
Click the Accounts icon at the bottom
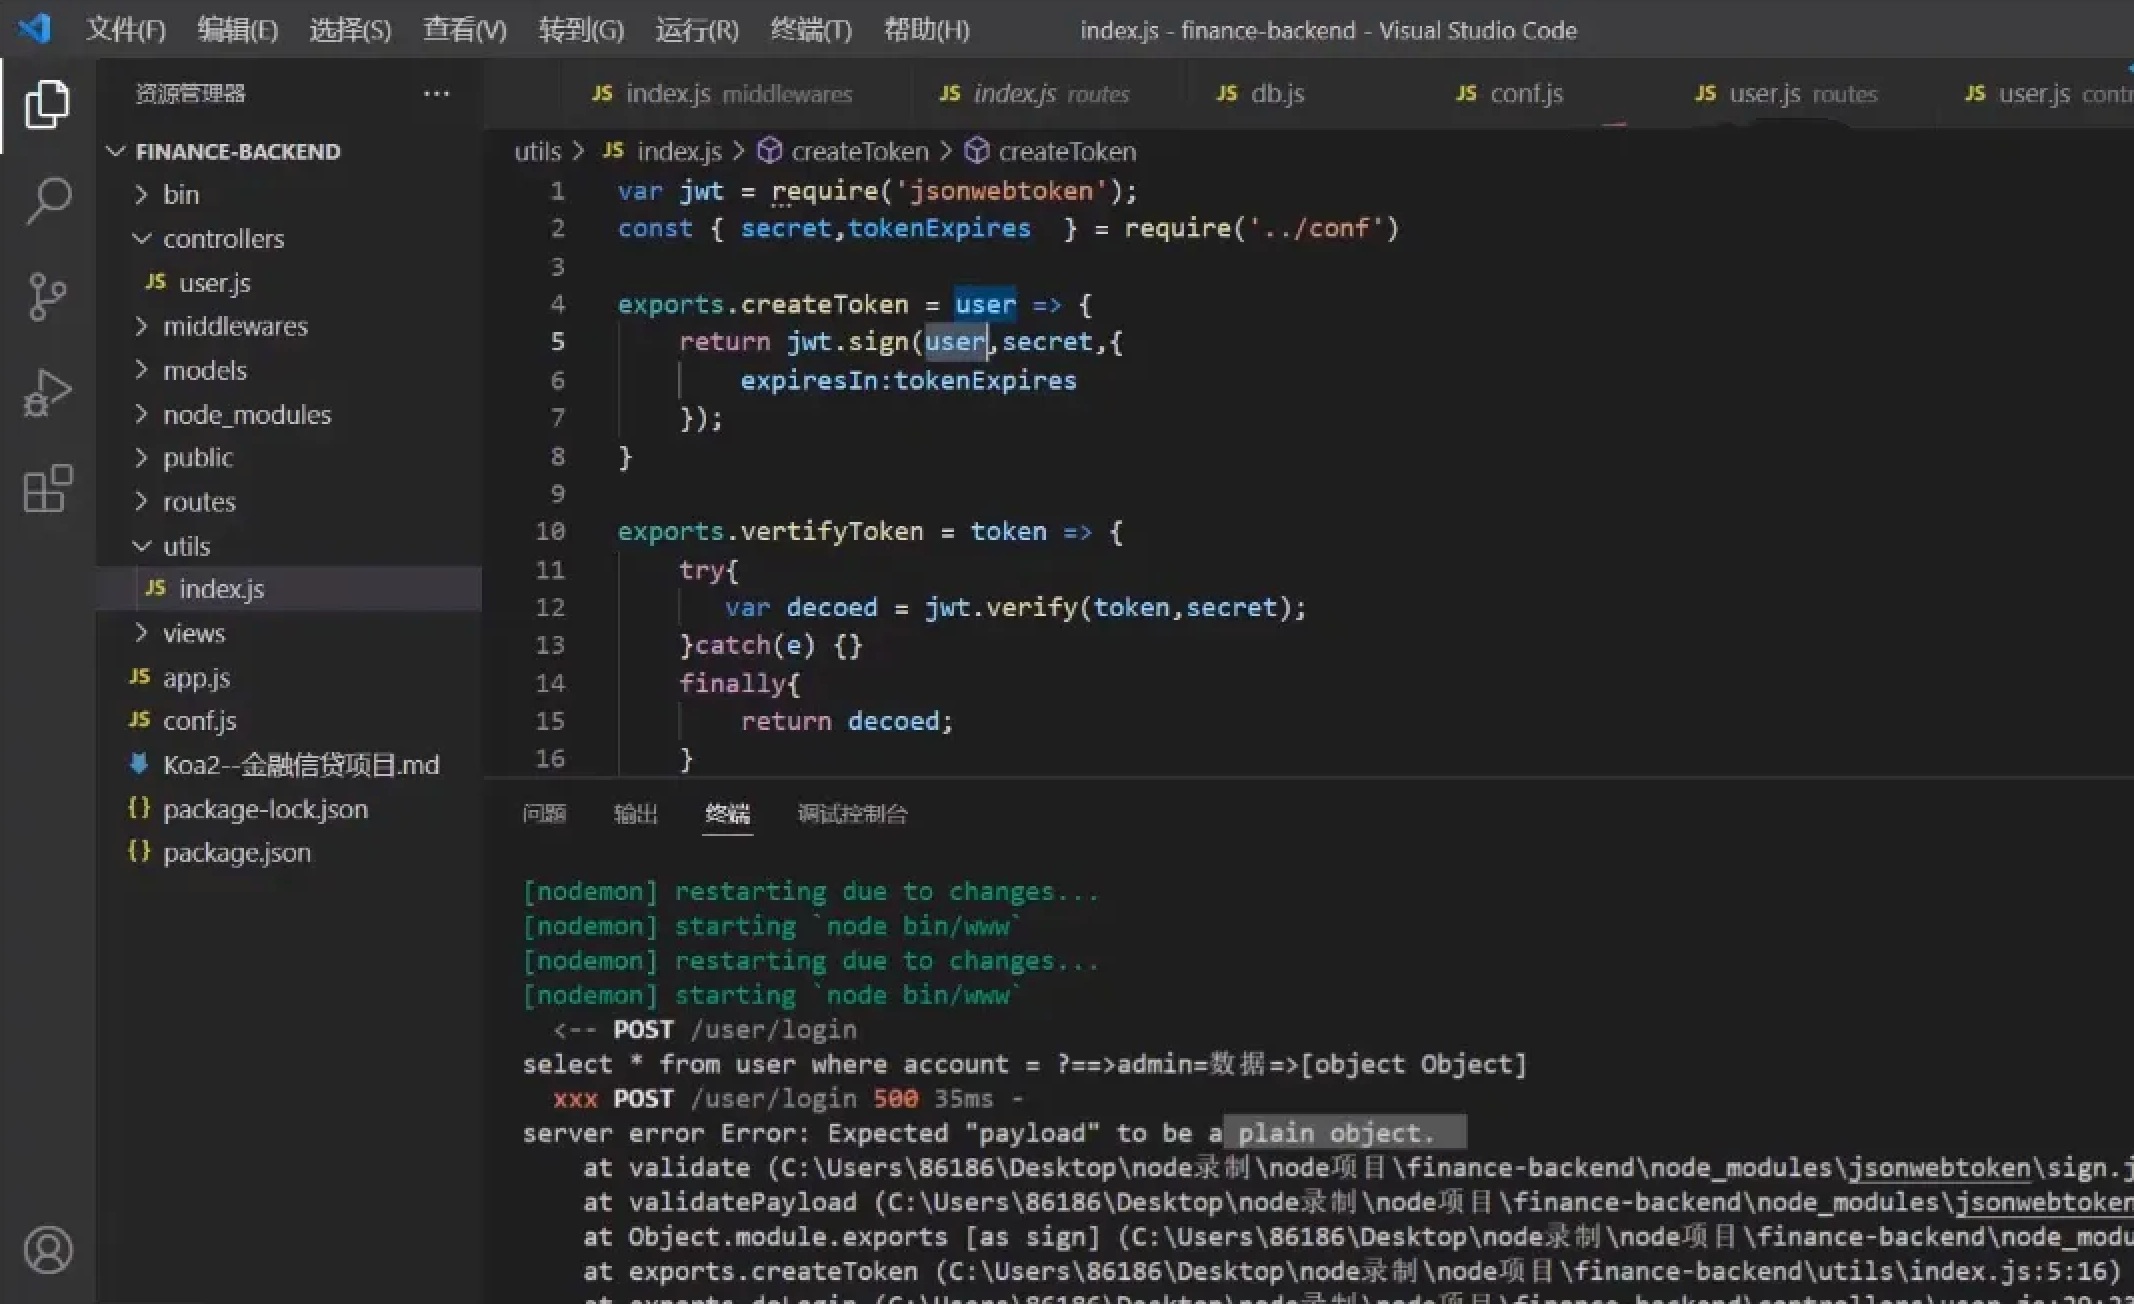tap(47, 1249)
